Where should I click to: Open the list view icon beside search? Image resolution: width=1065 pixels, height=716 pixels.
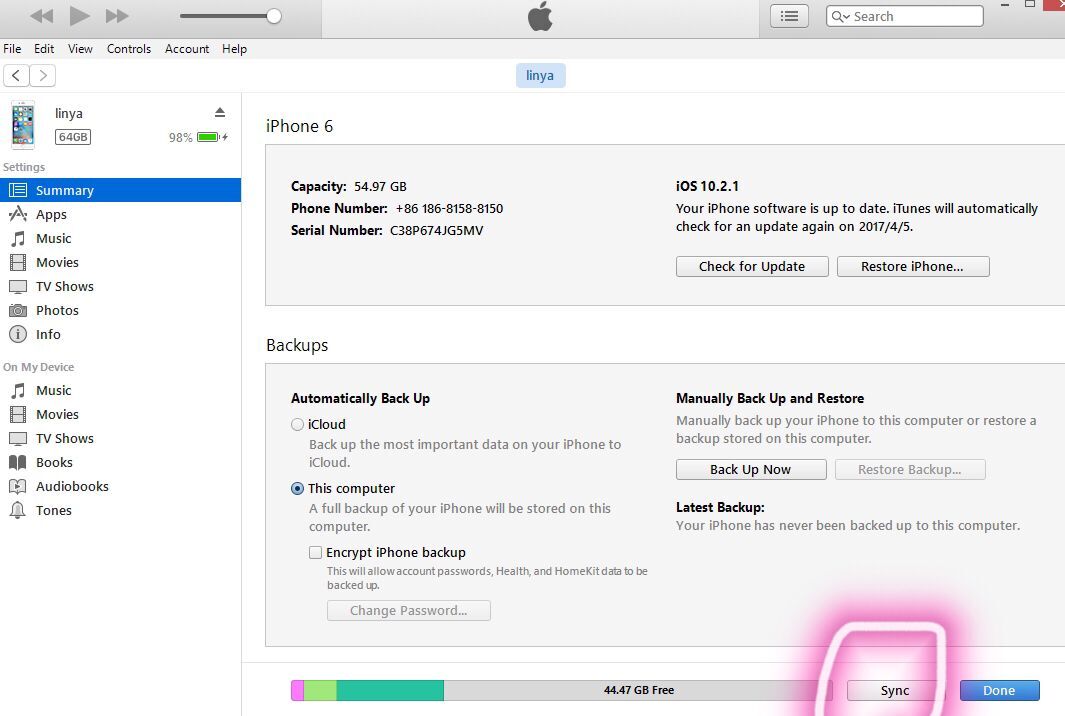[789, 16]
